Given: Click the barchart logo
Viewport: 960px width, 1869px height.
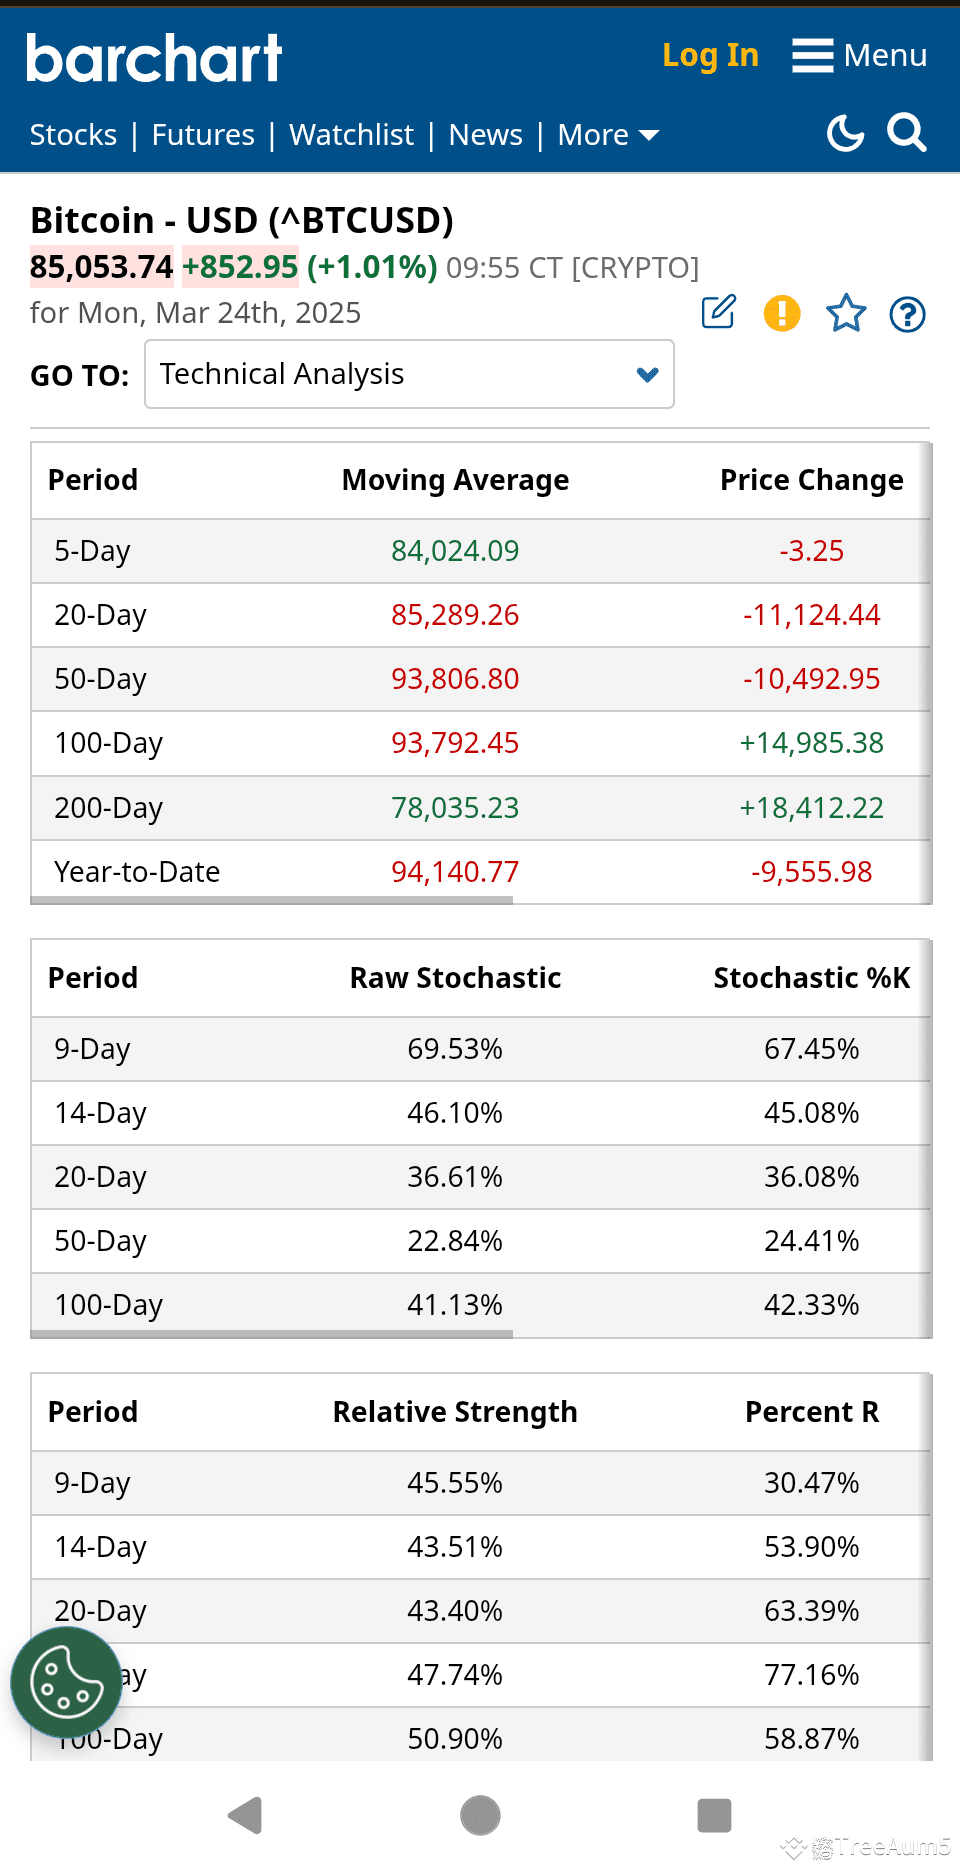Looking at the screenshot, I should coord(154,58).
